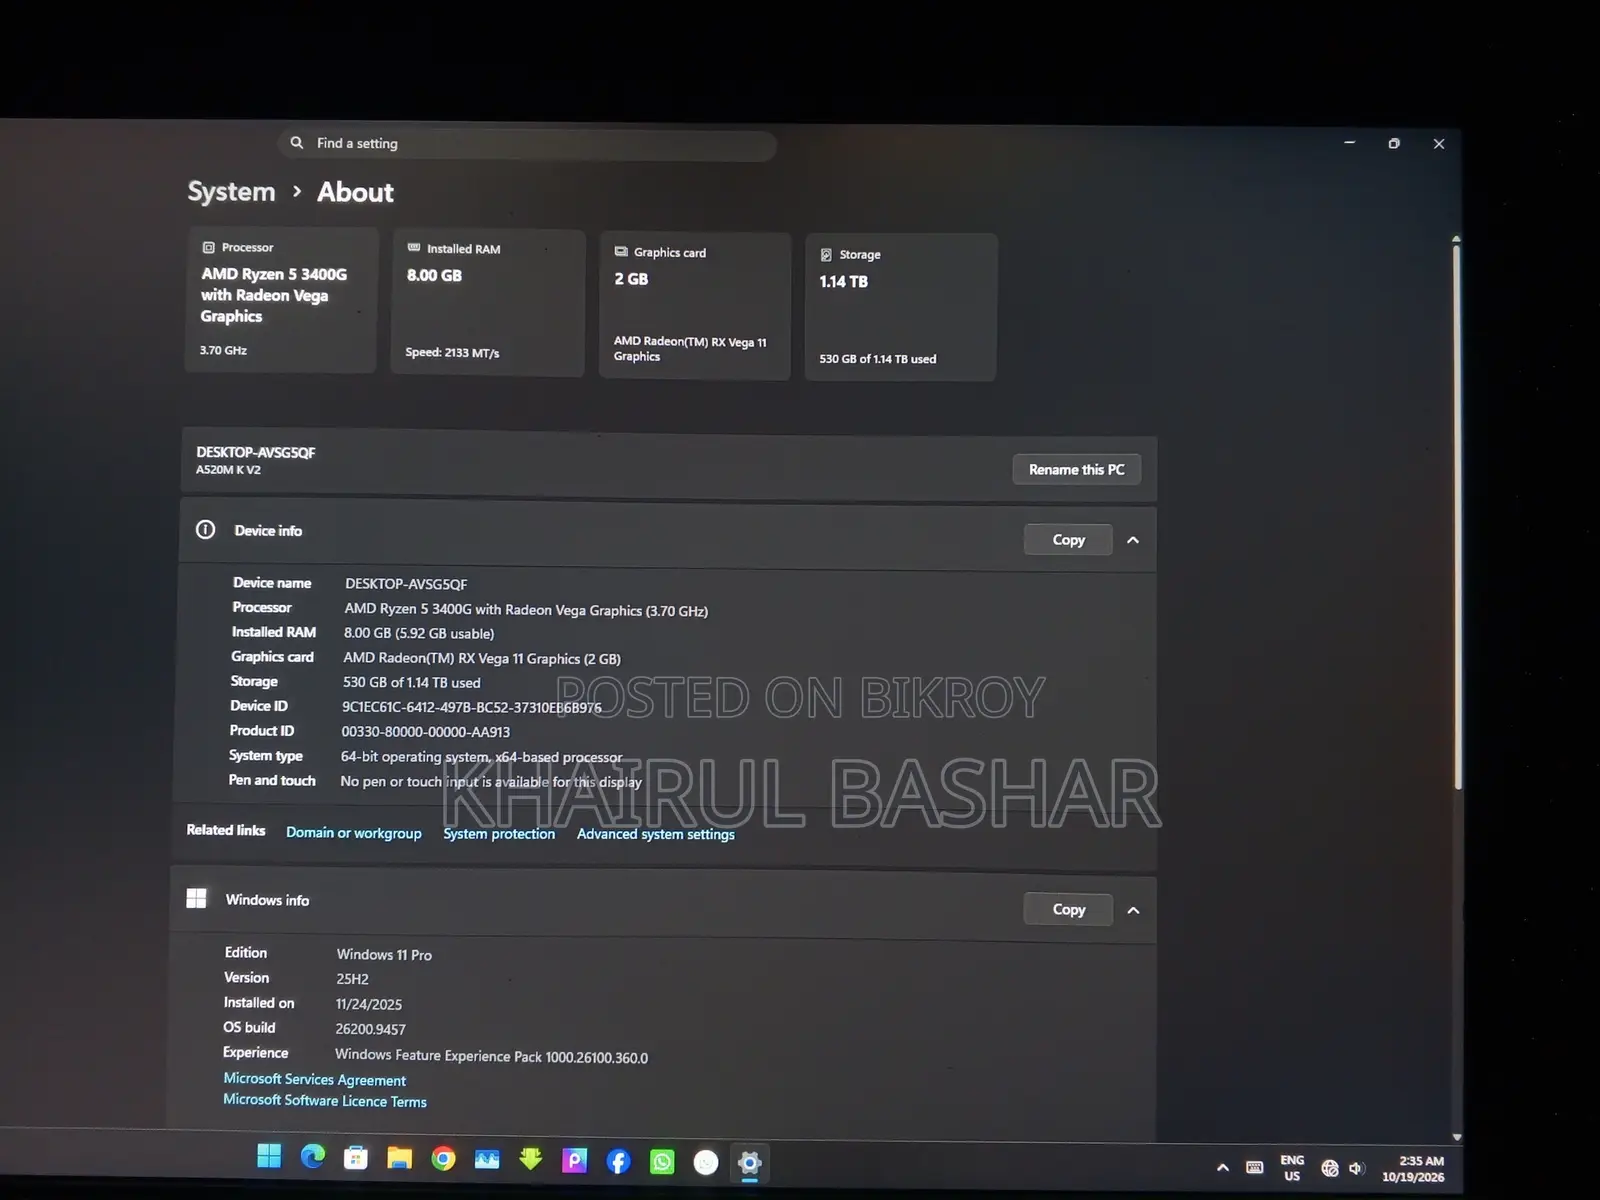Open the purple P app on taskbar
Viewport: 1600px width, 1200px height.
point(575,1160)
